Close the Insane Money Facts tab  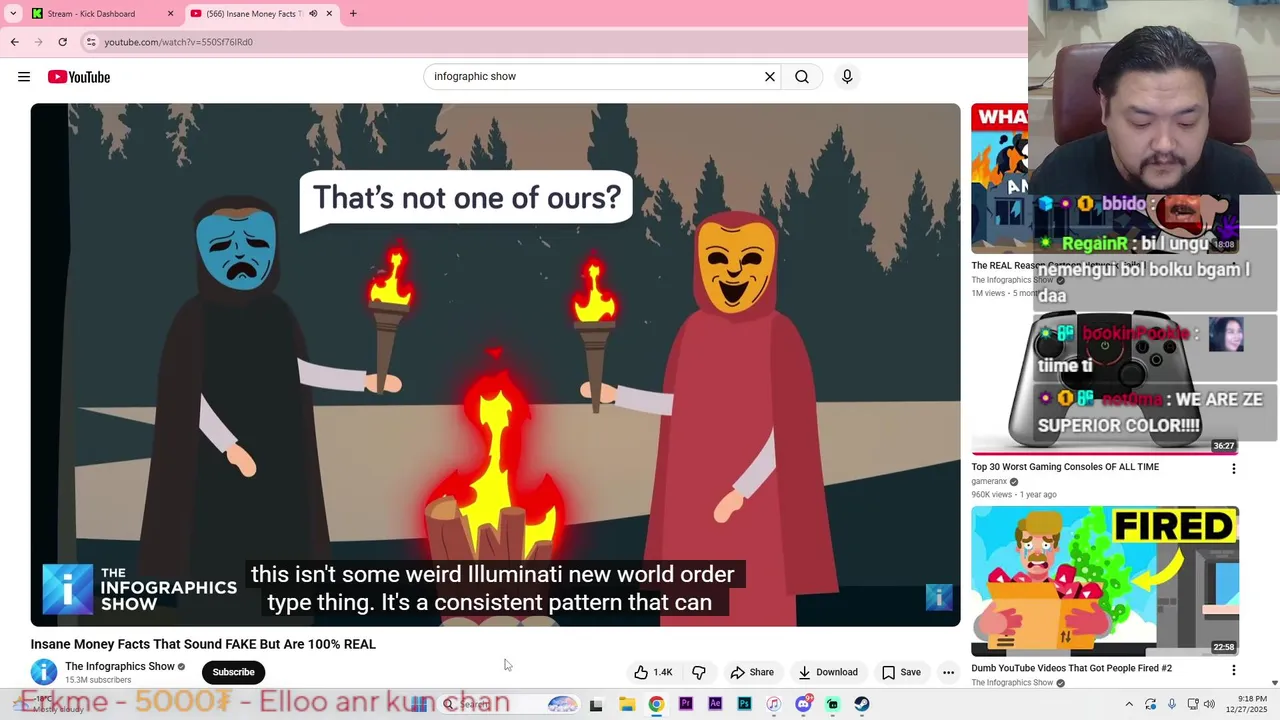click(329, 14)
